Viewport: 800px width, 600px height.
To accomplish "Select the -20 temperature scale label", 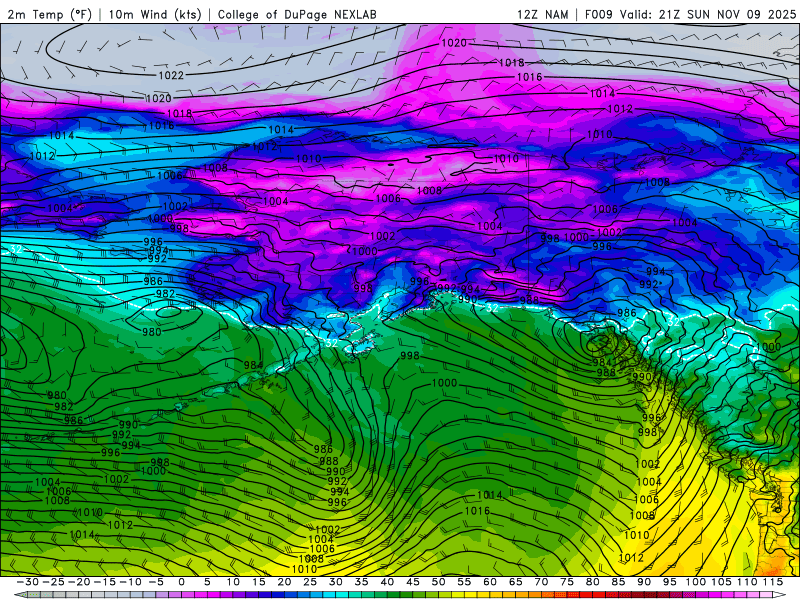I will click(79, 582).
